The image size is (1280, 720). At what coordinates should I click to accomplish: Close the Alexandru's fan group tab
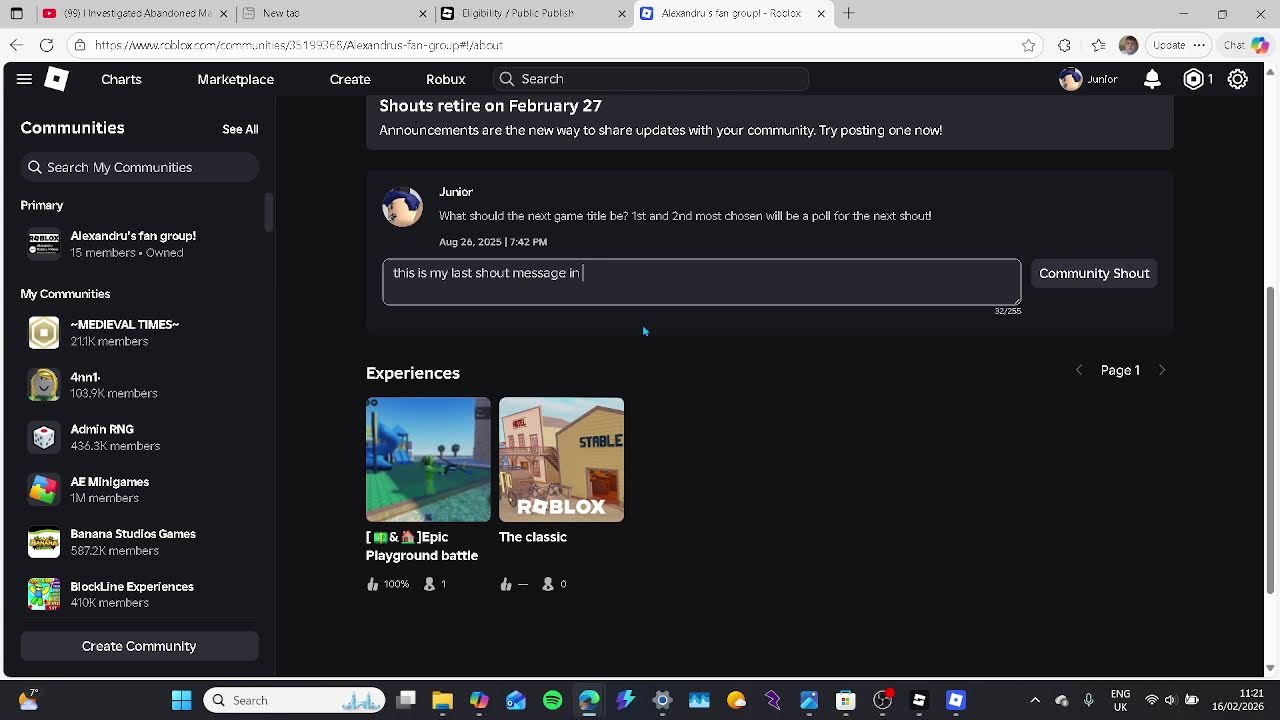click(822, 13)
